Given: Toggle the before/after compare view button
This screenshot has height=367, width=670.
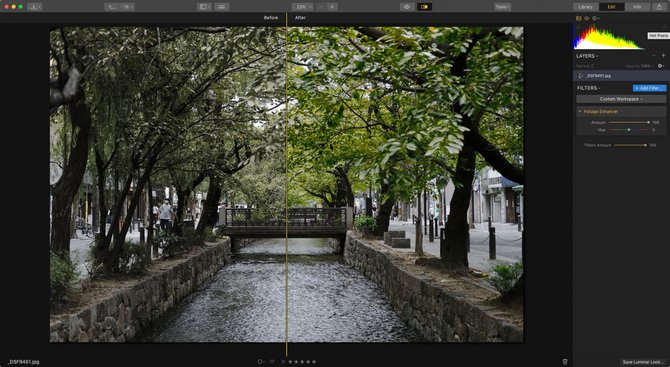Looking at the screenshot, I should click(424, 7).
